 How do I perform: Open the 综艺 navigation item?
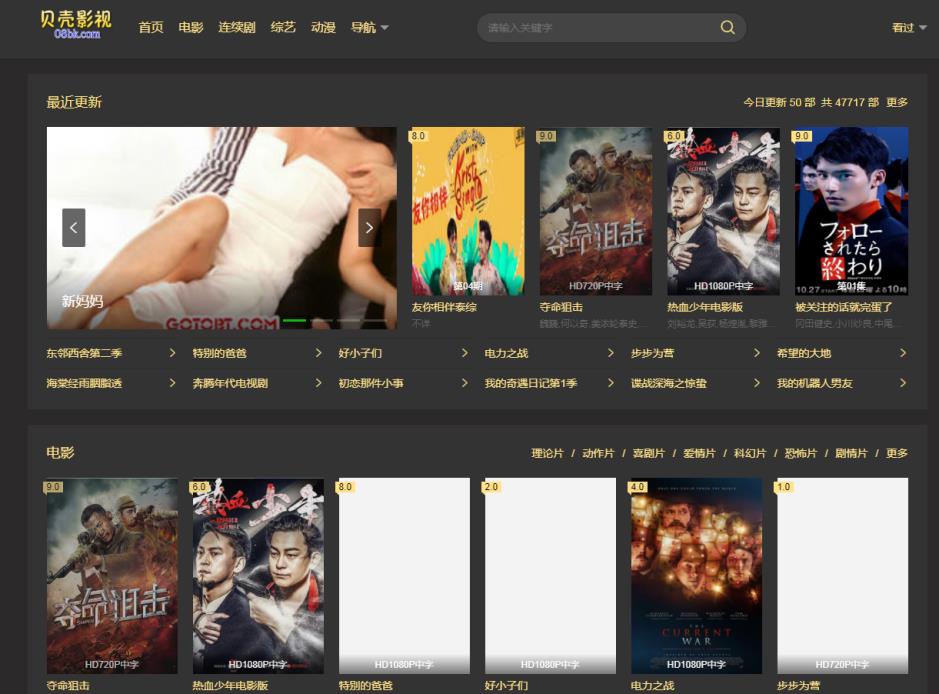[283, 27]
